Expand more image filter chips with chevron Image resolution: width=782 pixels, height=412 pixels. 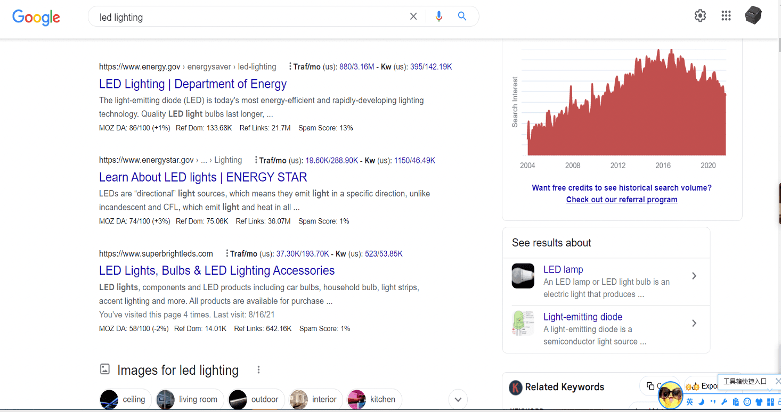(458, 399)
